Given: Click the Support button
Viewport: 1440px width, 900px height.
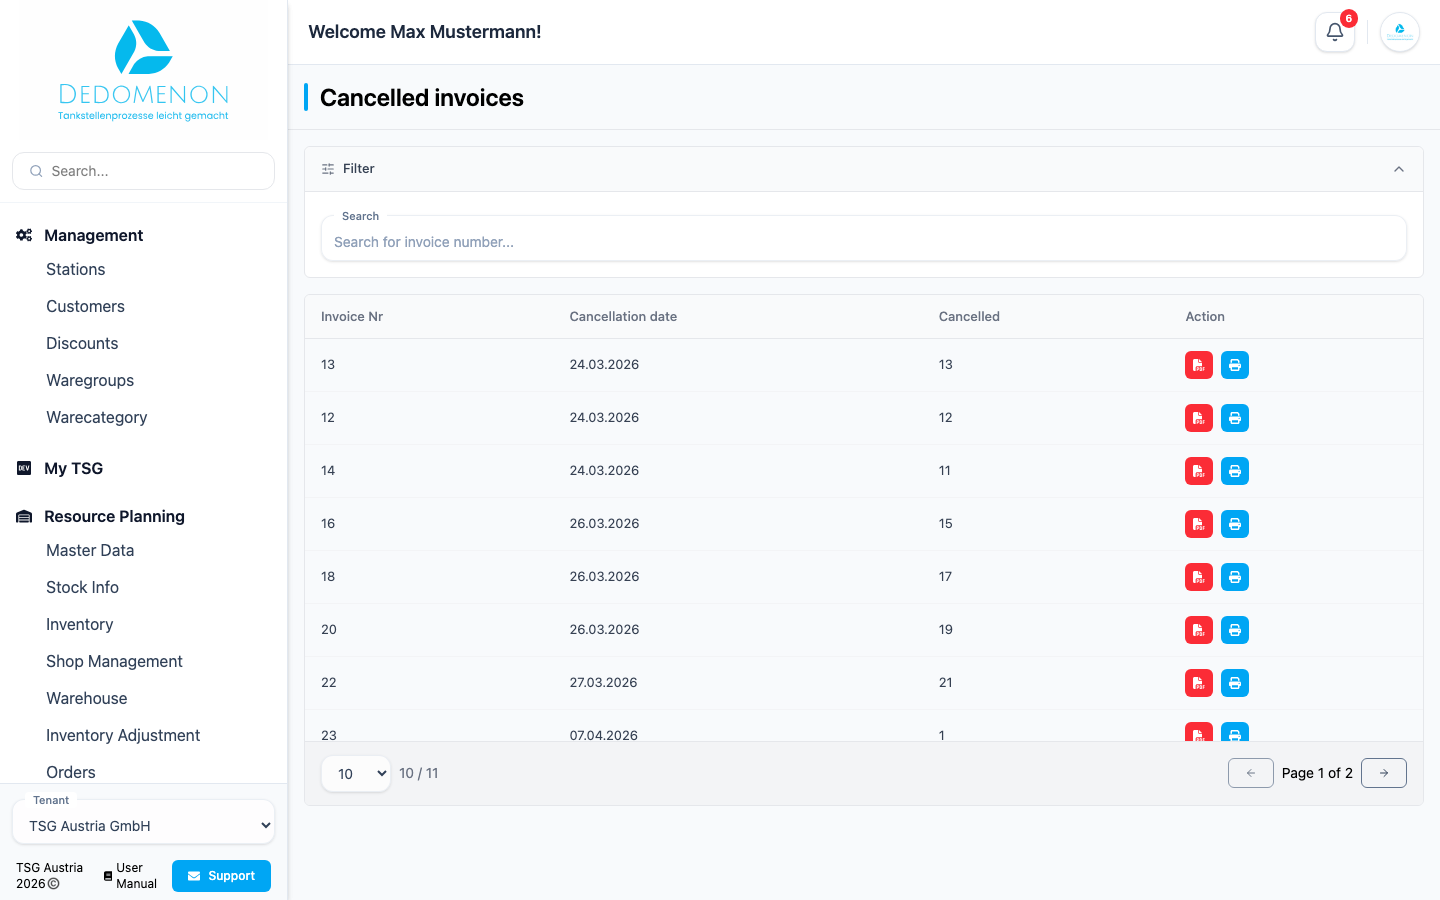Looking at the screenshot, I should pos(221,876).
